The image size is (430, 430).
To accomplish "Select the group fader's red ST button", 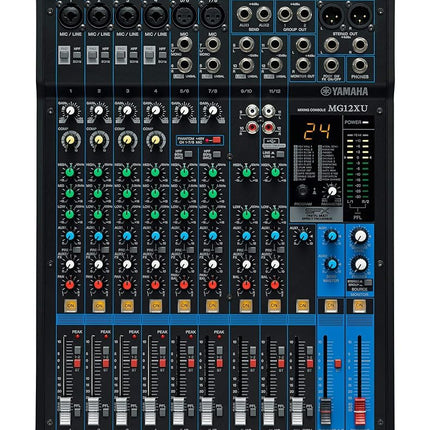I will click(x=338, y=364).
